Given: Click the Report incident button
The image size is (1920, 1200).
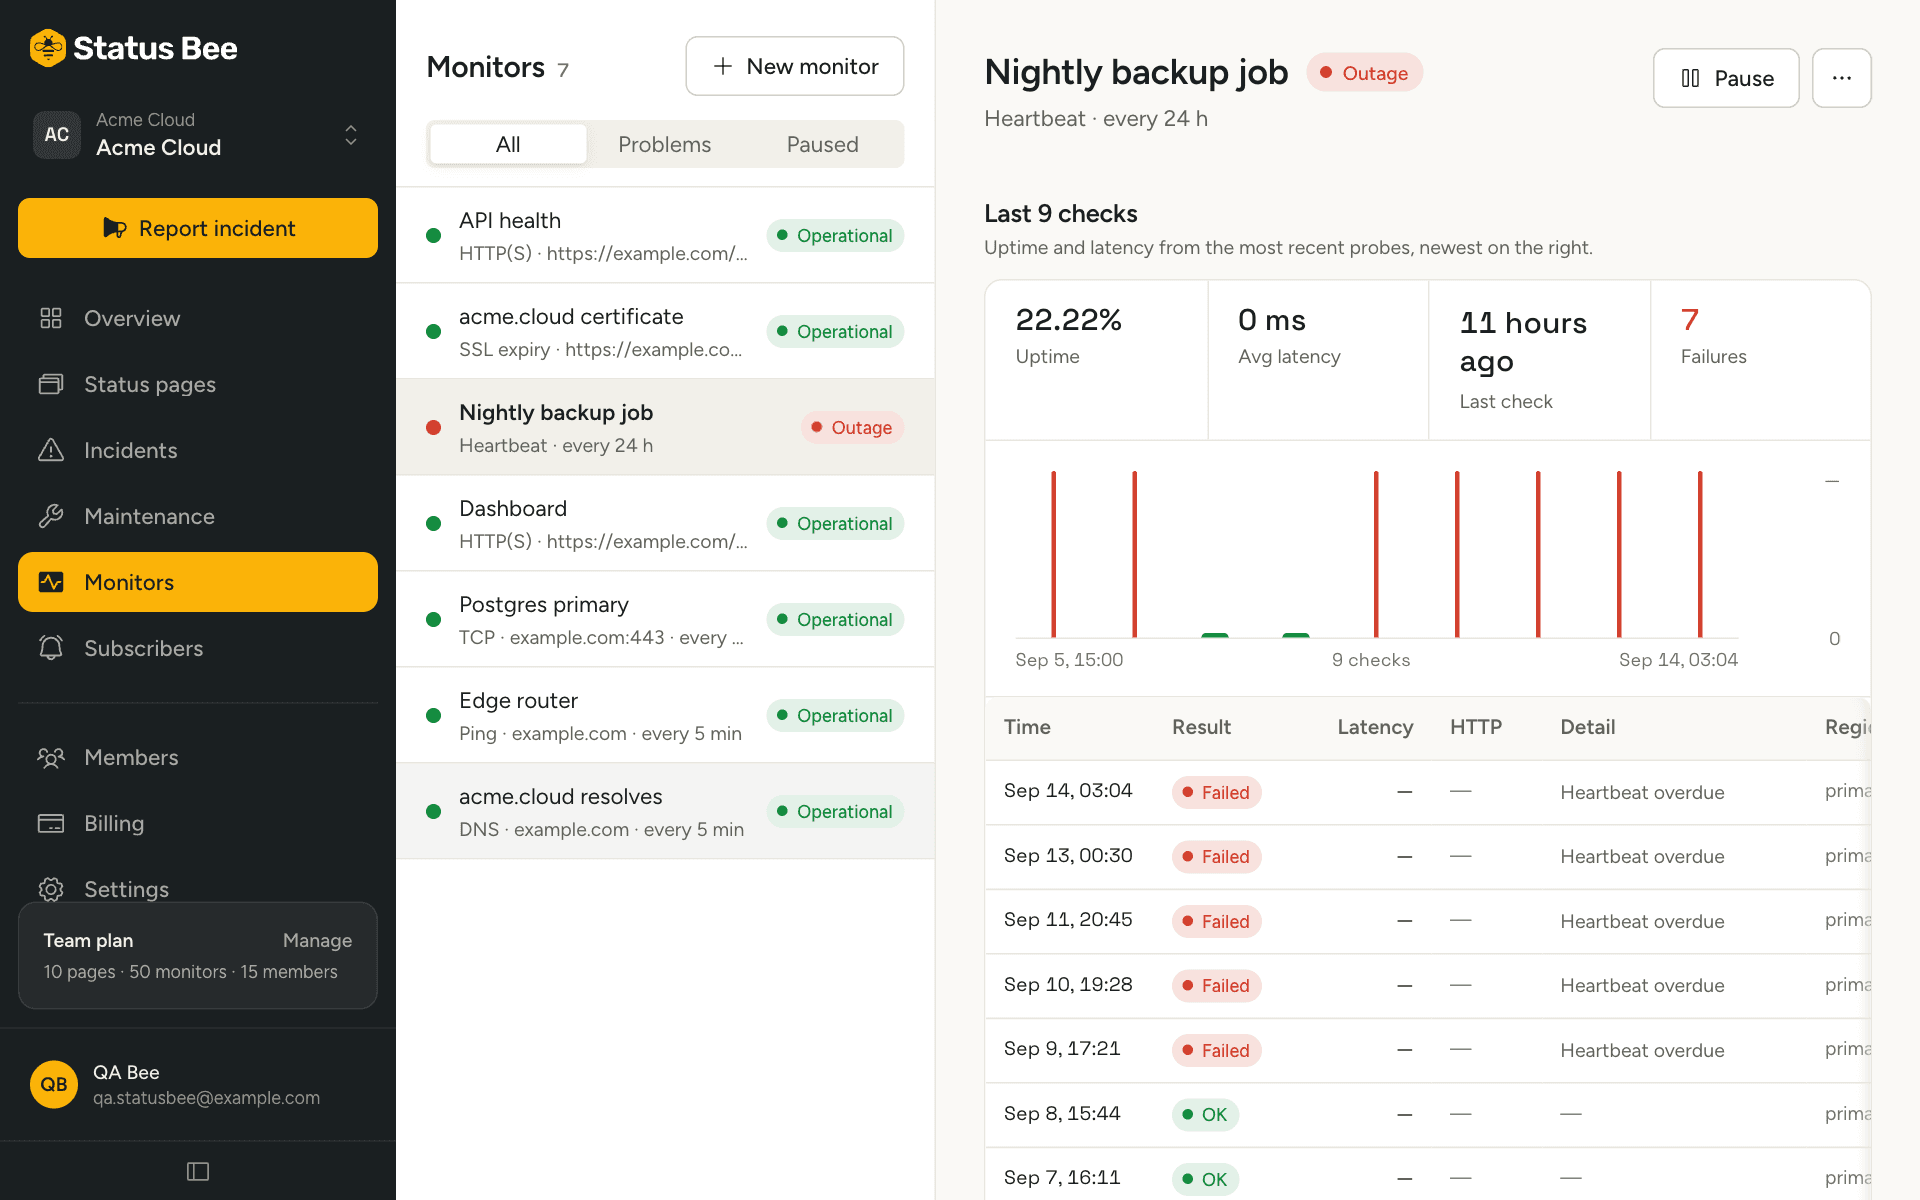Looking at the screenshot, I should [x=198, y=228].
